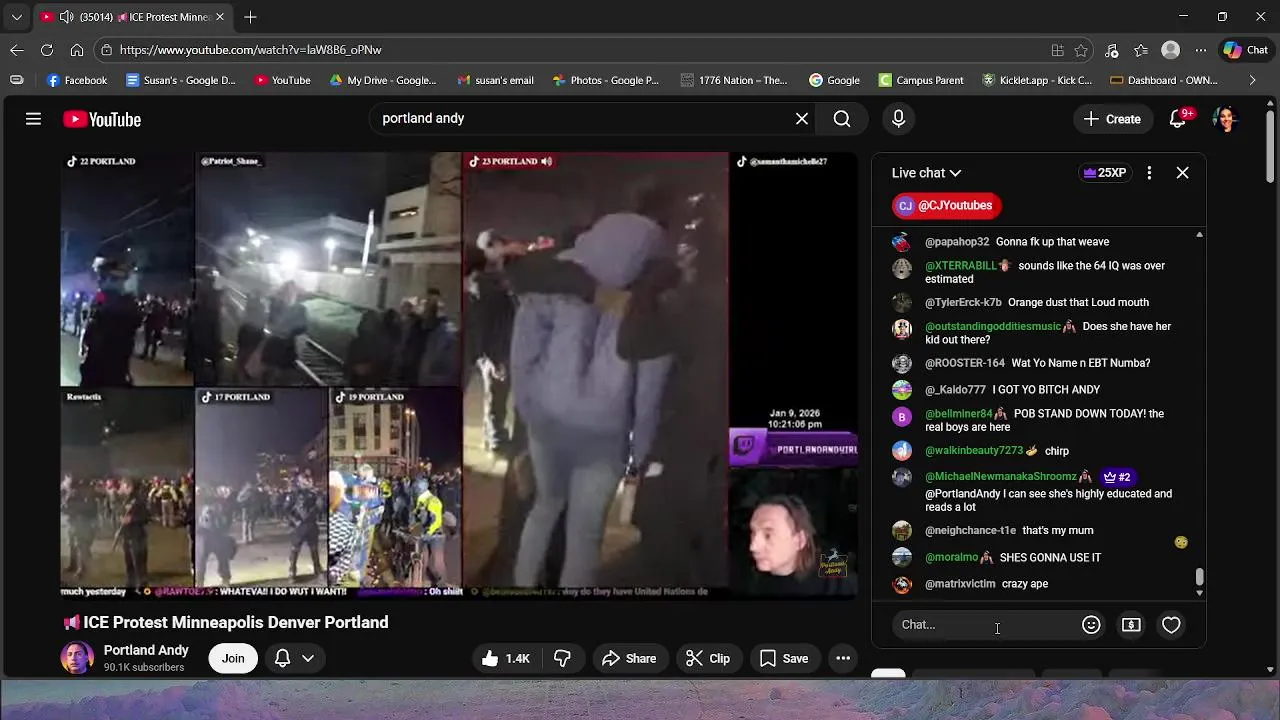Save the video to a playlist
The image size is (1280, 720).
click(784, 658)
